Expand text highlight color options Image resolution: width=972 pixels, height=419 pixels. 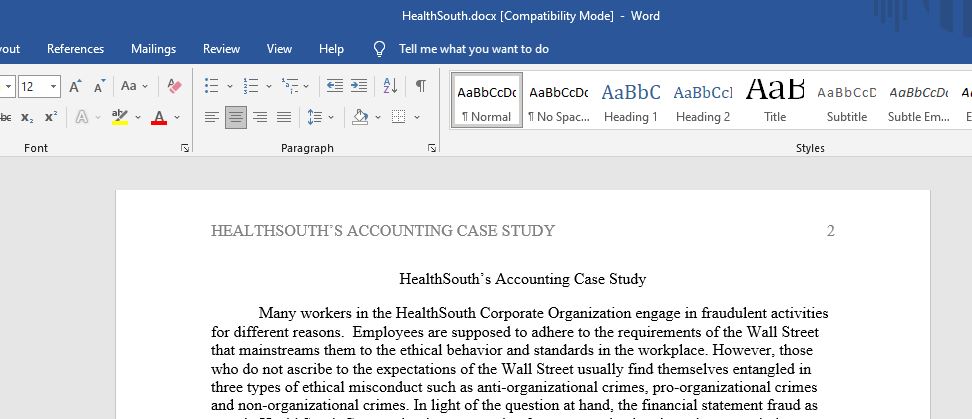tap(138, 117)
